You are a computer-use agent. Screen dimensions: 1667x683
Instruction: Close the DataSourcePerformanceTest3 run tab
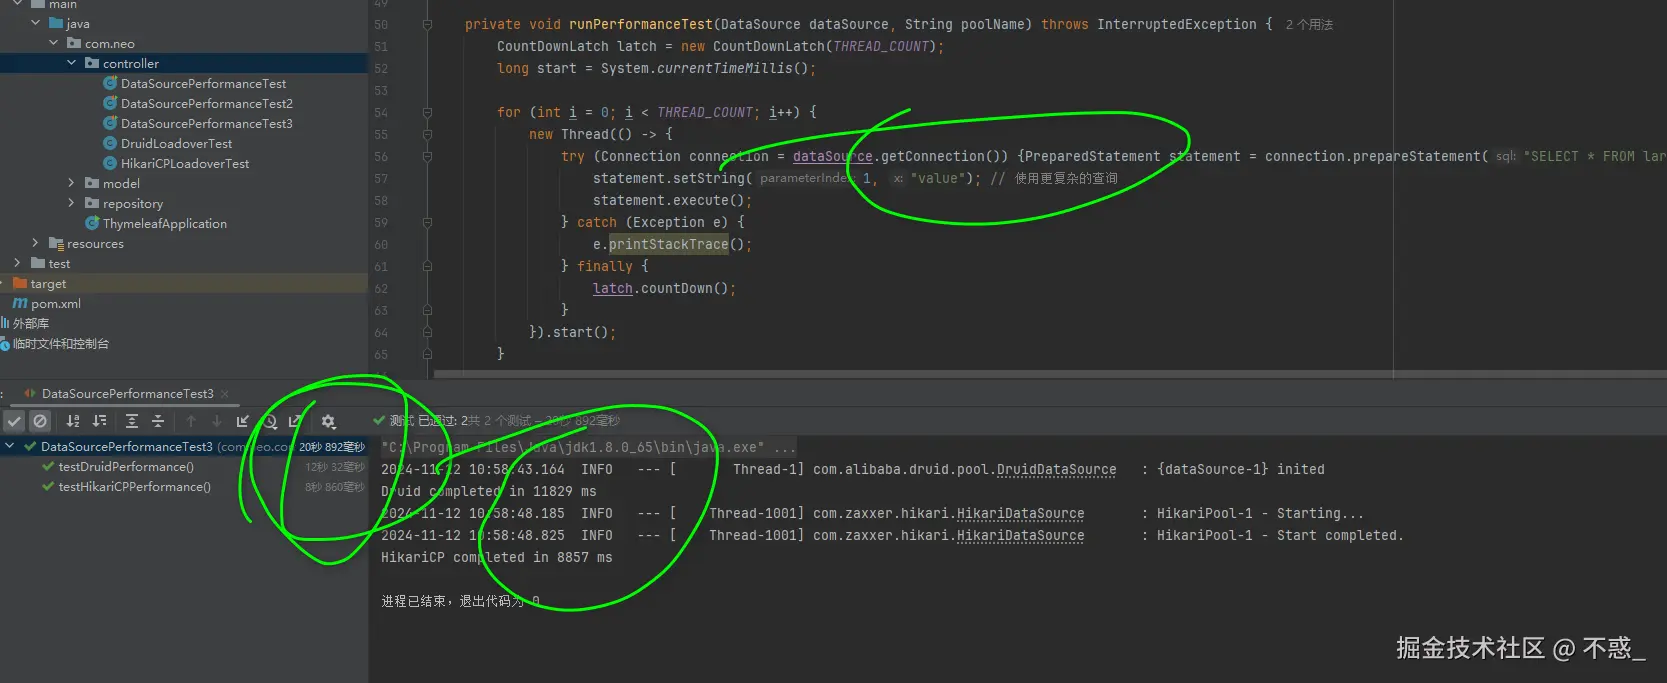coord(225,394)
